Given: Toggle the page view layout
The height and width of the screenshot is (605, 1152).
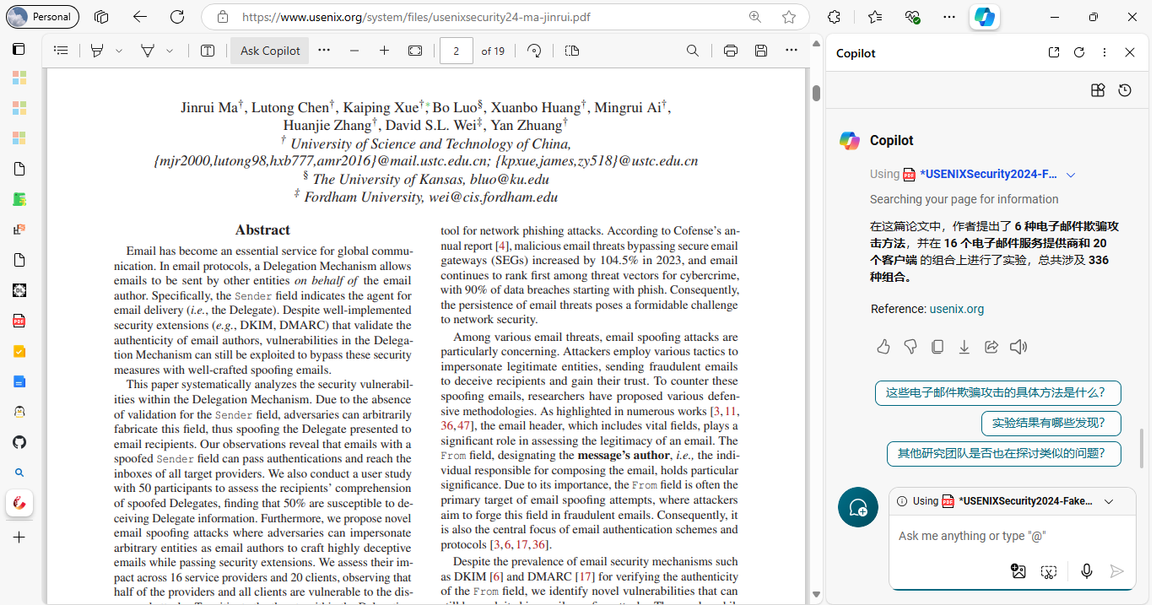Looking at the screenshot, I should point(572,51).
